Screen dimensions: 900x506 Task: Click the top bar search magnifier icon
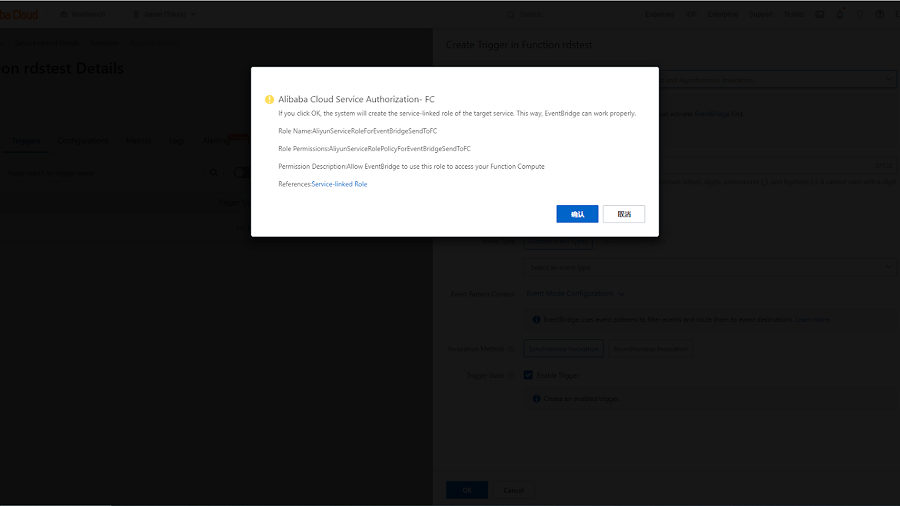pos(510,14)
